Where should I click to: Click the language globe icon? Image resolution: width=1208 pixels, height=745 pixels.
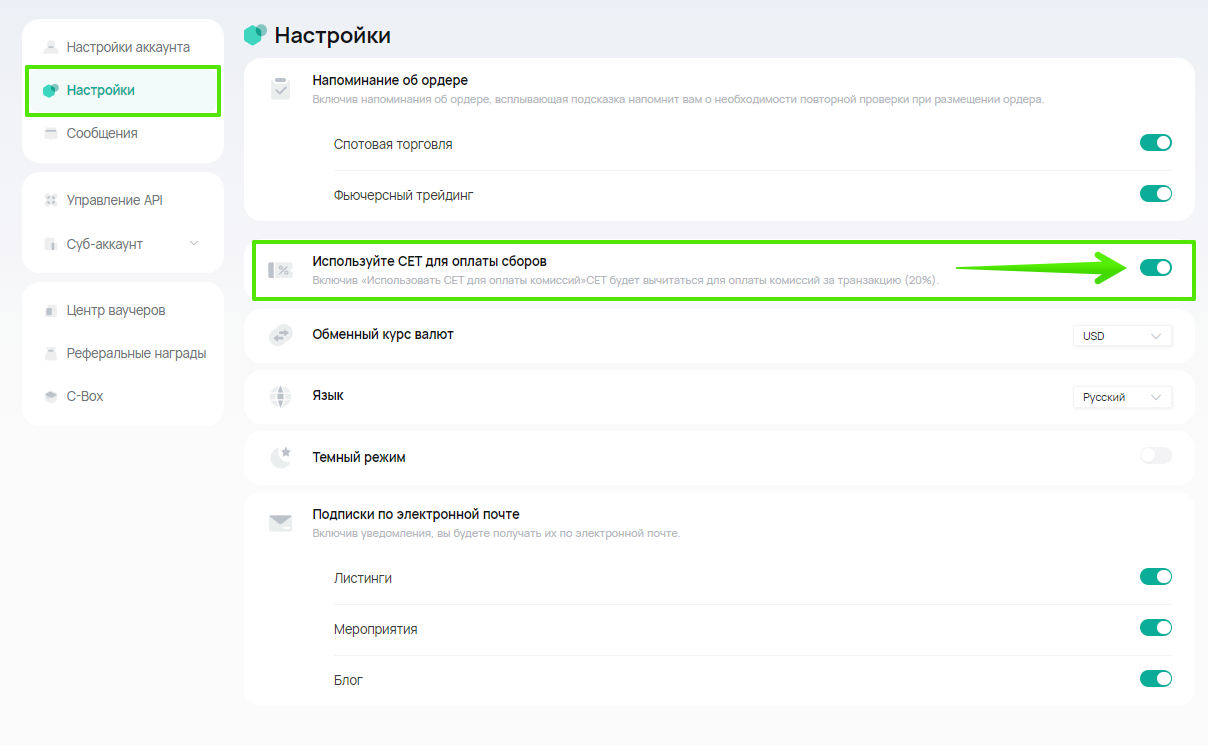tap(280, 396)
